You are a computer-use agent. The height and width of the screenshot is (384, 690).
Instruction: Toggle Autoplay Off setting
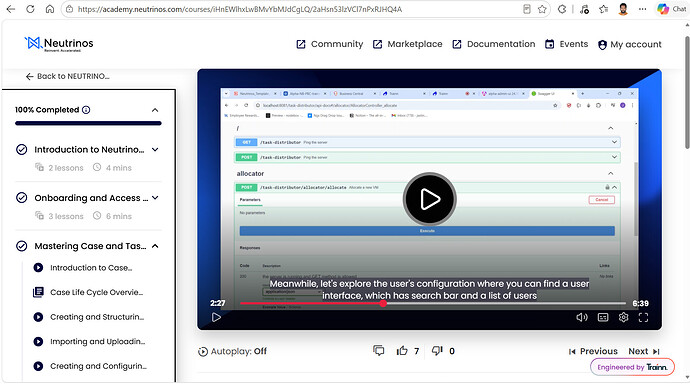point(232,351)
